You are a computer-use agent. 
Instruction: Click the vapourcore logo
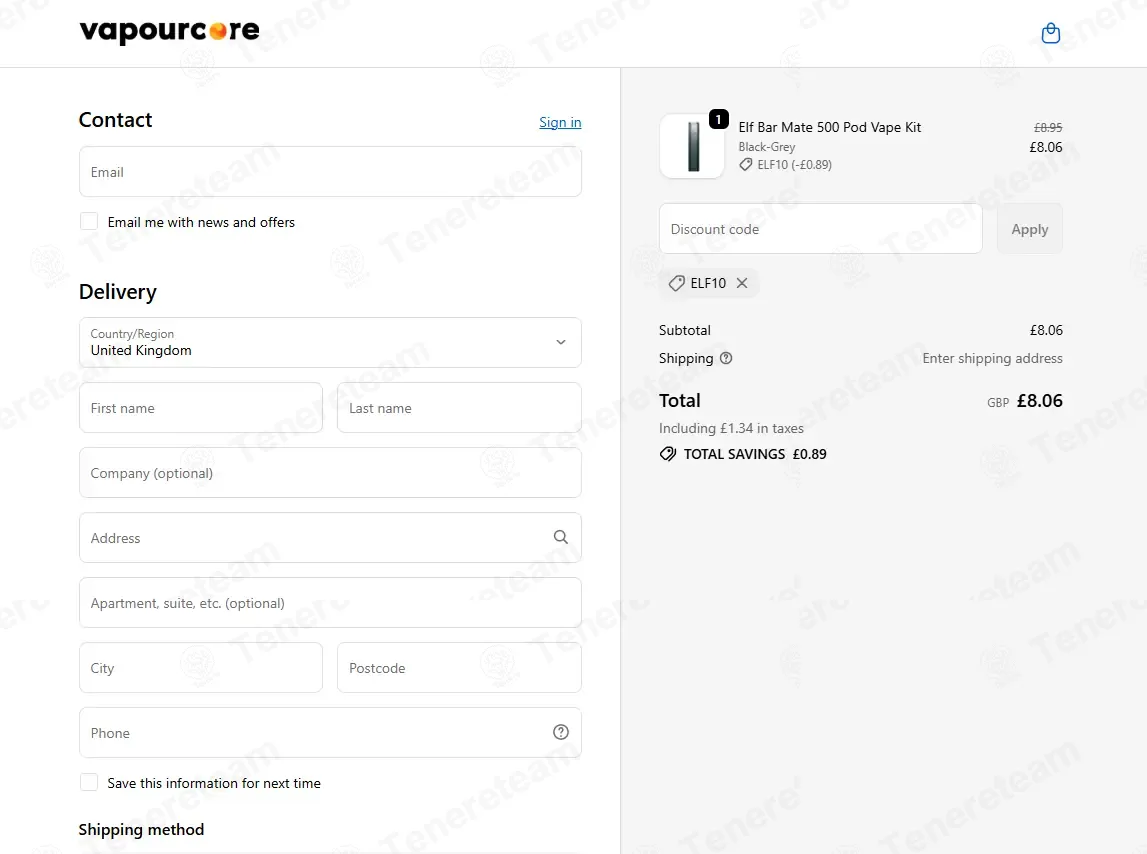point(169,31)
